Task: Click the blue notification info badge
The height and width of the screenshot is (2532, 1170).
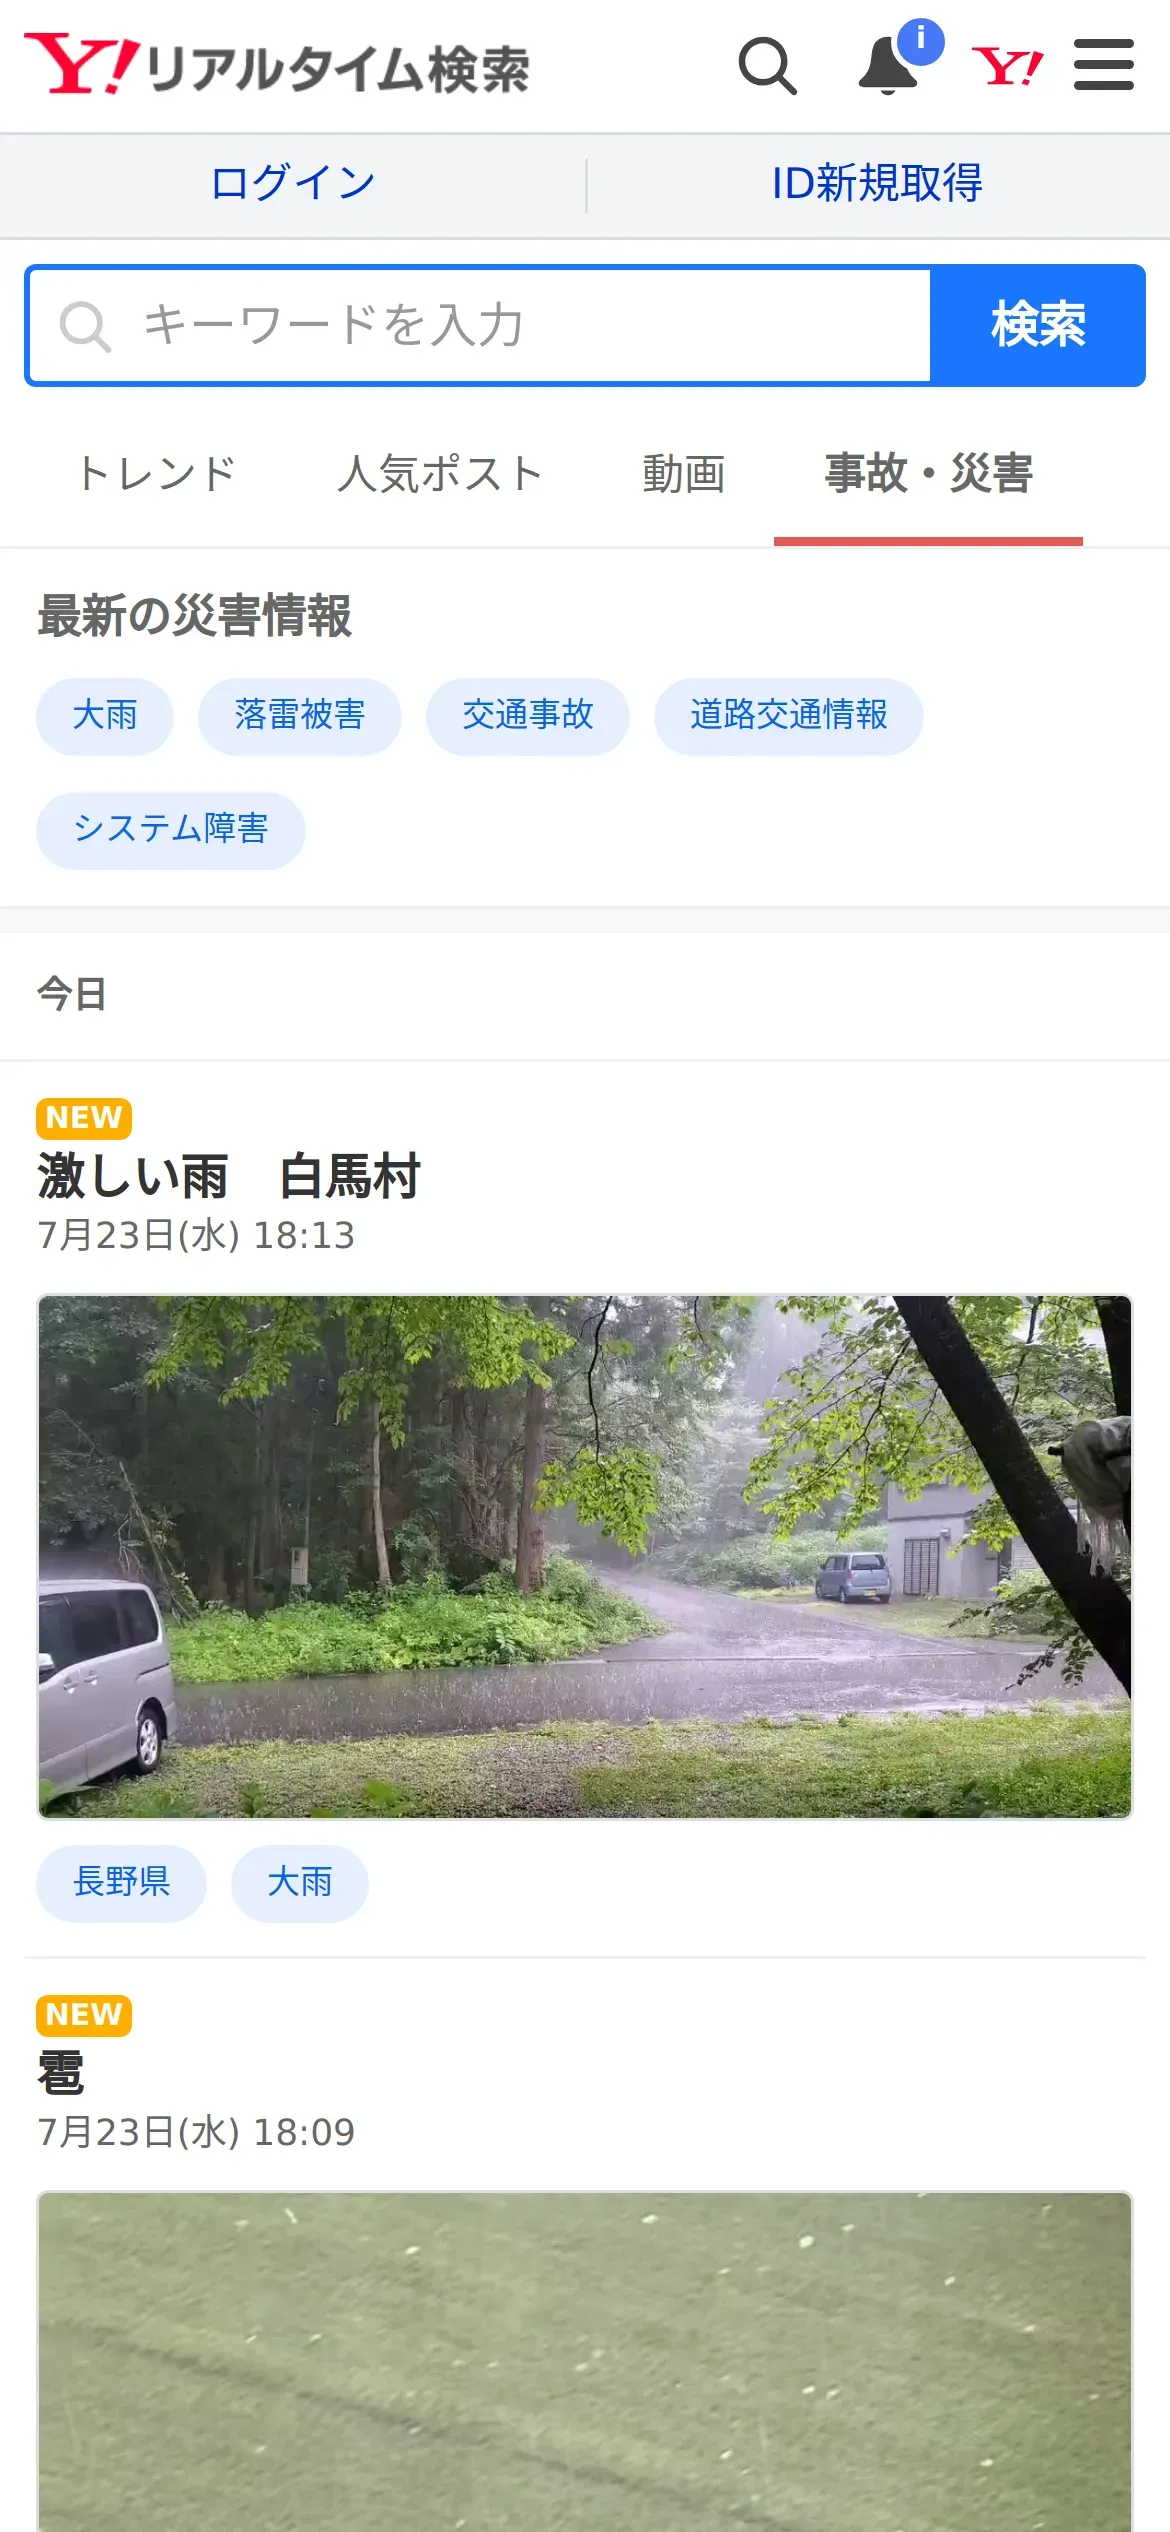Action: 921,41
